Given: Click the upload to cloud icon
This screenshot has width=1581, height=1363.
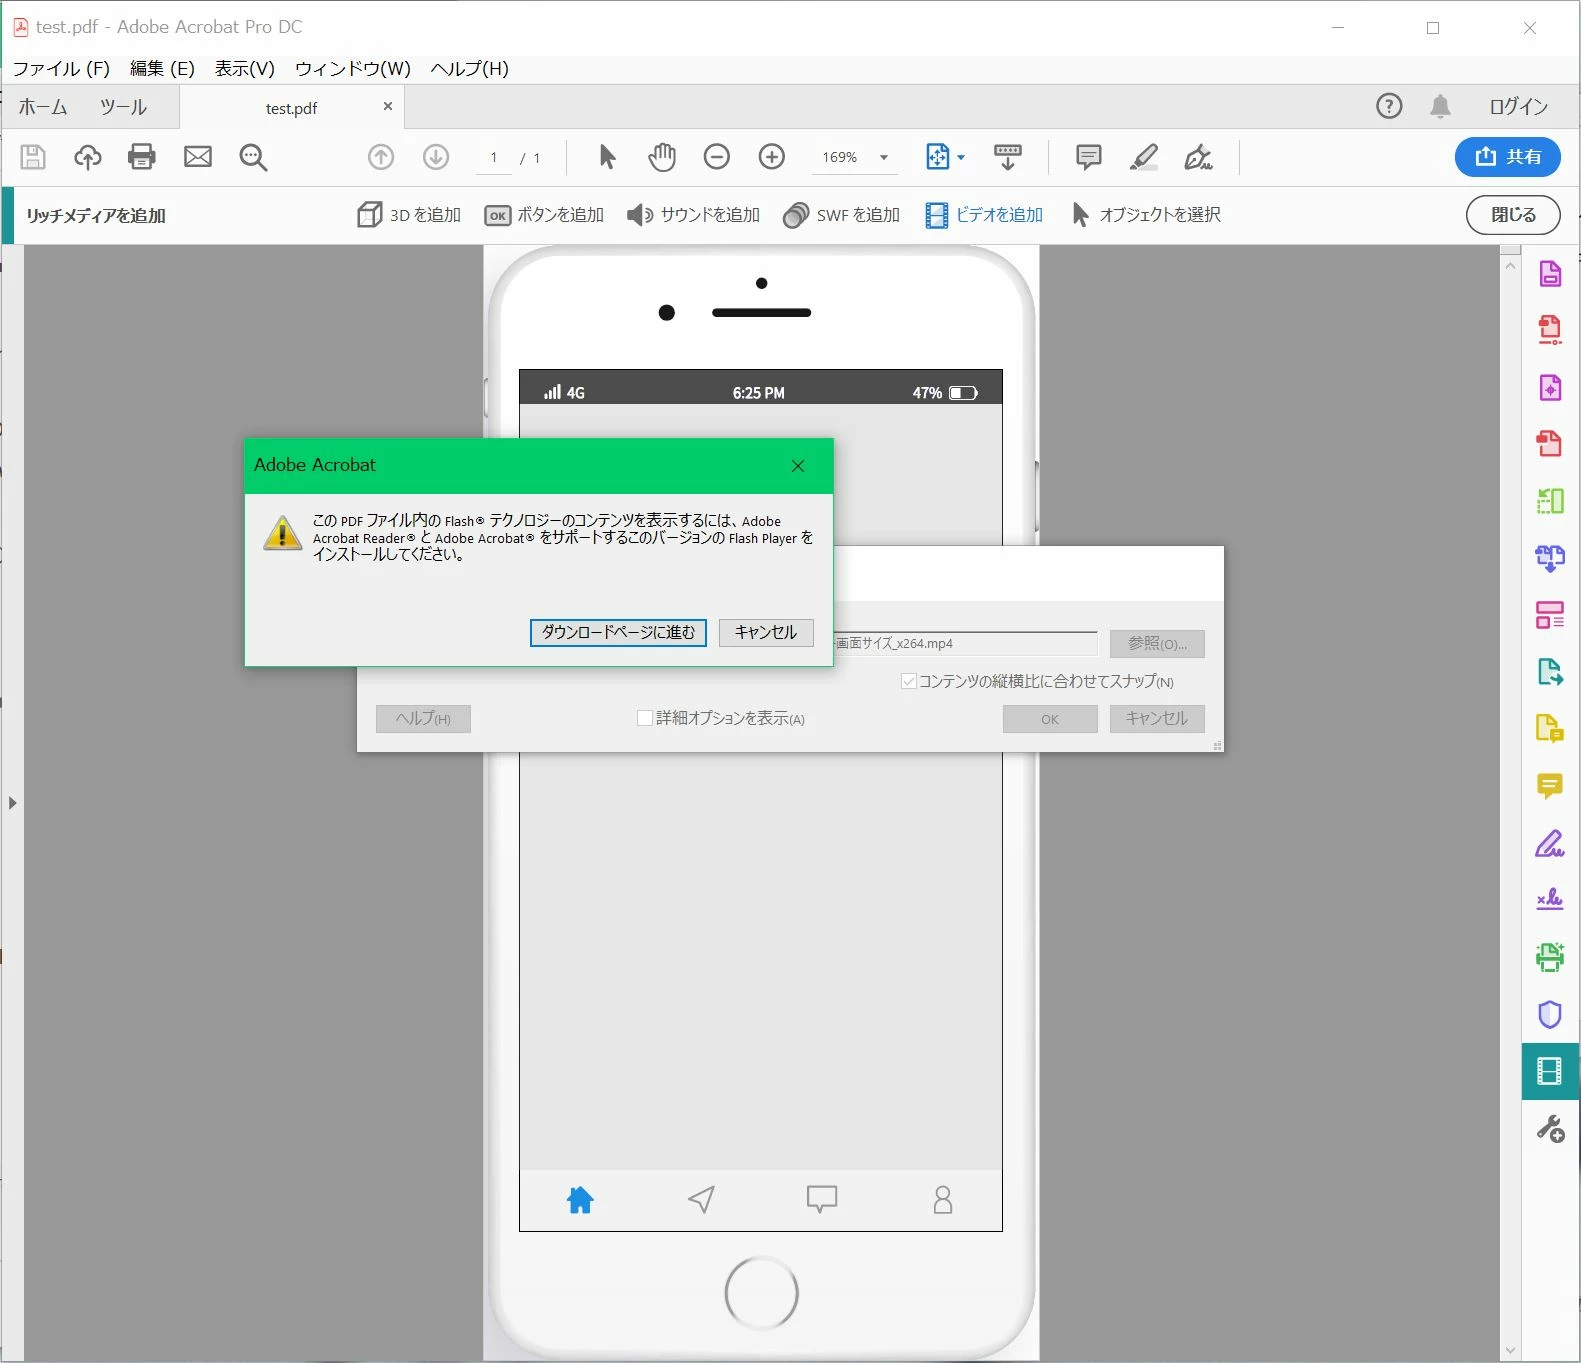Looking at the screenshot, I should (88, 157).
